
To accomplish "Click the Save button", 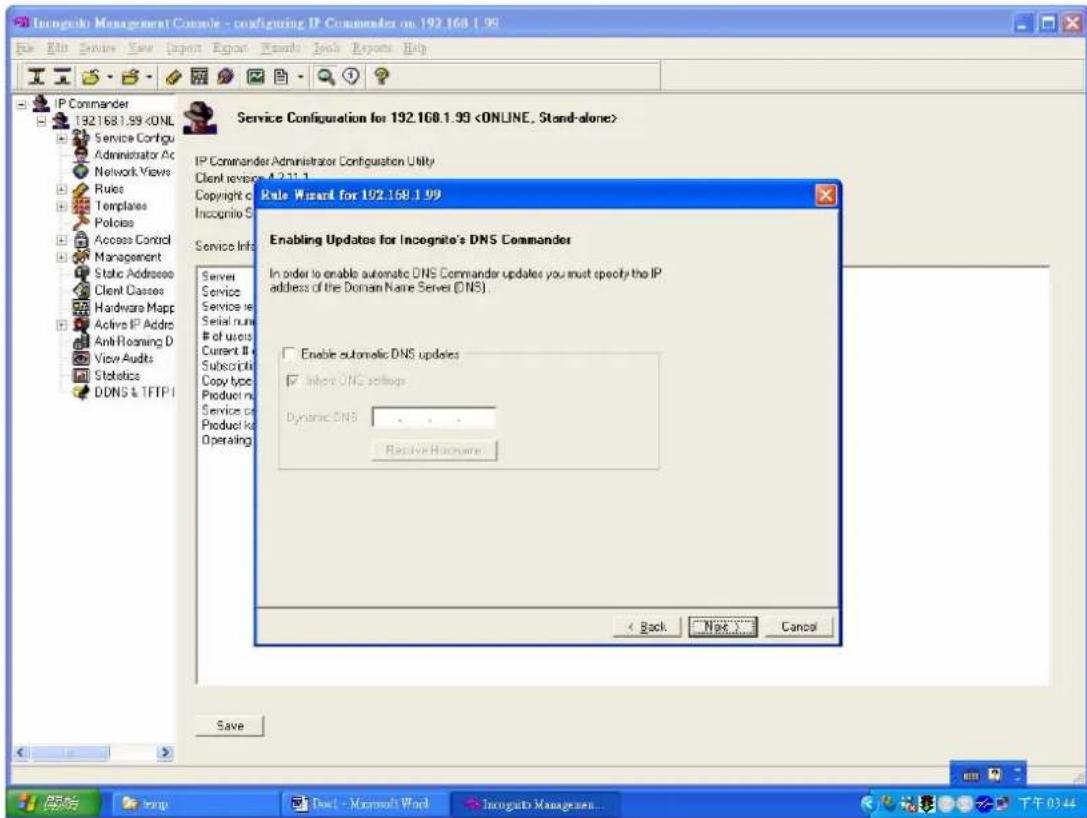I will [229, 726].
